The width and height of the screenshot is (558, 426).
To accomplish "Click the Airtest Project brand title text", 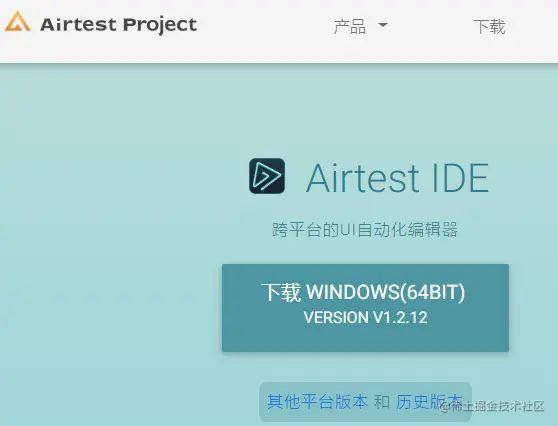I will tap(119, 25).
